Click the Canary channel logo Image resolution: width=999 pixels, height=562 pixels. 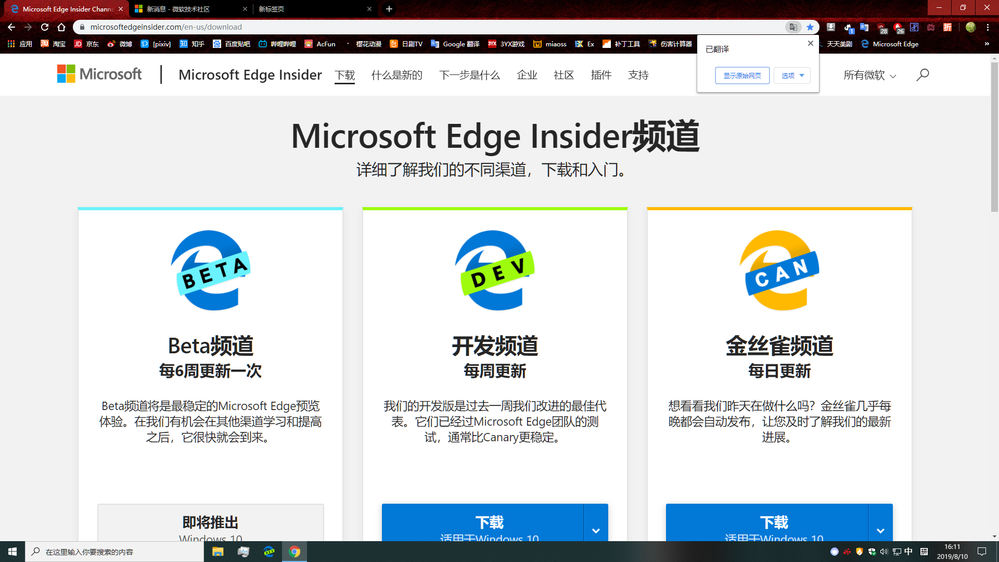pyautogui.click(x=779, y=270)
